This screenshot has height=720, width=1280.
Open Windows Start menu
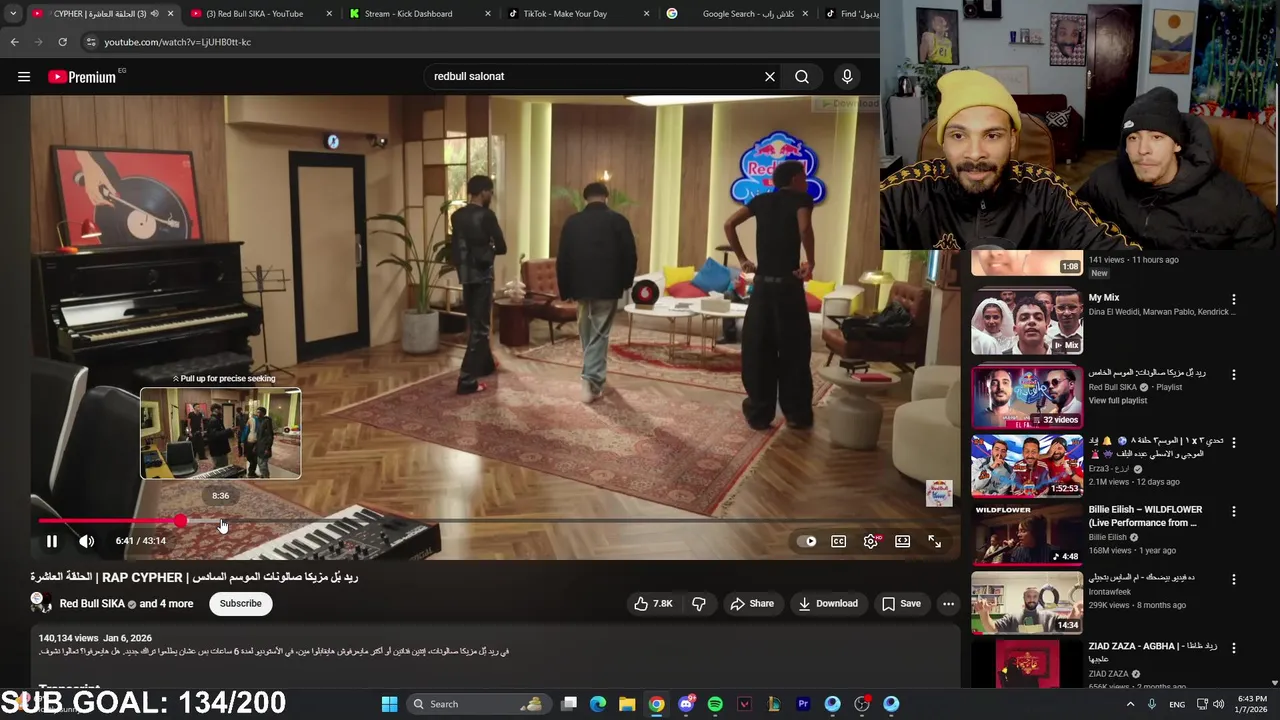click(389, 704)
